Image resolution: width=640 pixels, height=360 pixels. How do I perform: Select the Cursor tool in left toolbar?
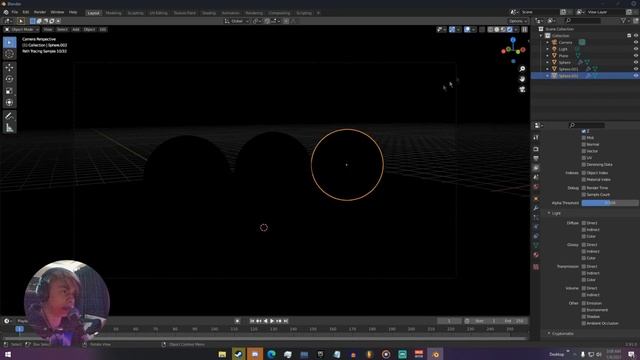coord(9,54)
